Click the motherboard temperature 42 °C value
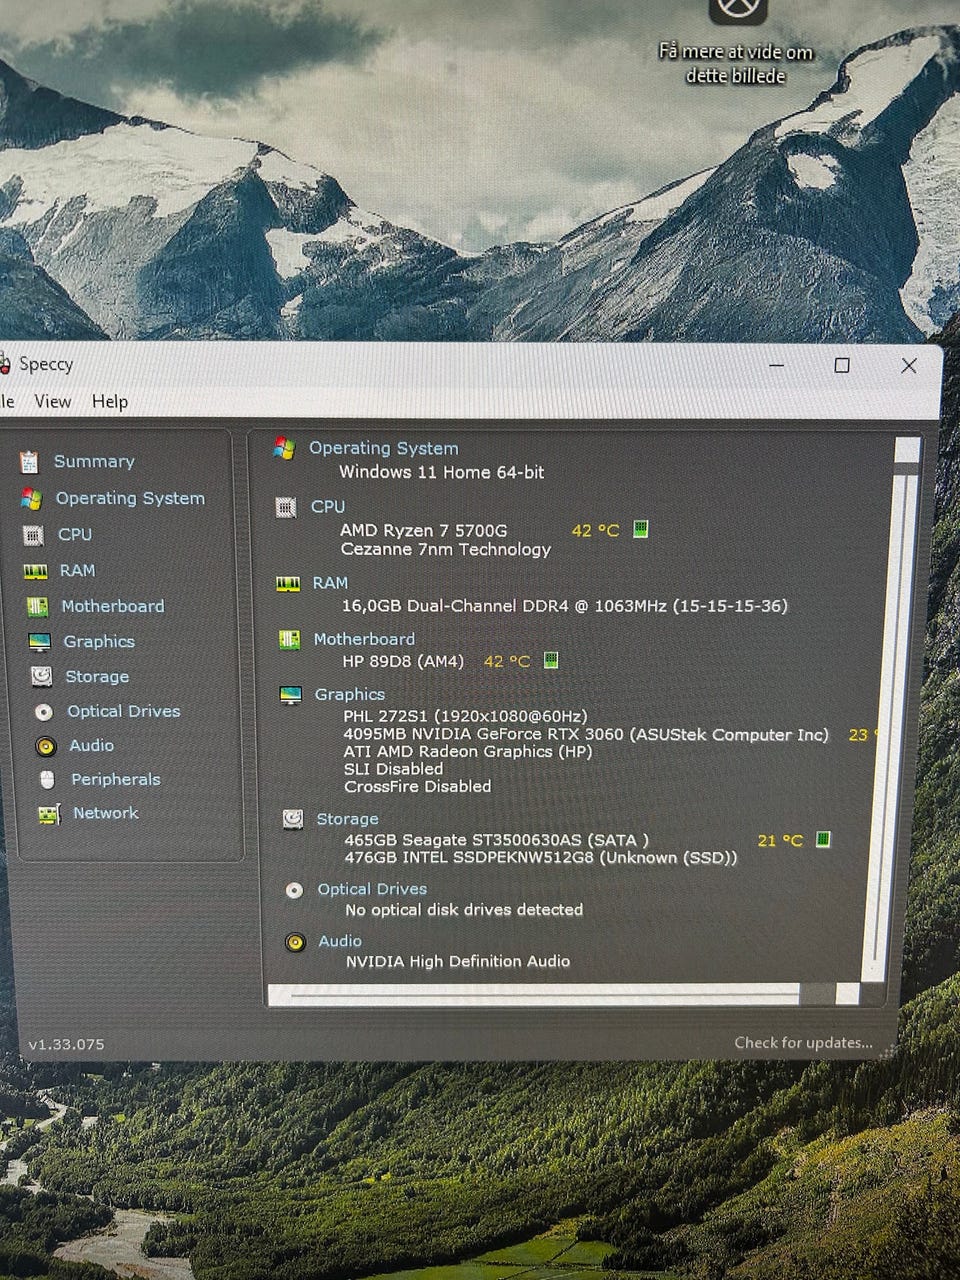The width and height of the screenshot is (960, 1280). [x=507, y=661]
